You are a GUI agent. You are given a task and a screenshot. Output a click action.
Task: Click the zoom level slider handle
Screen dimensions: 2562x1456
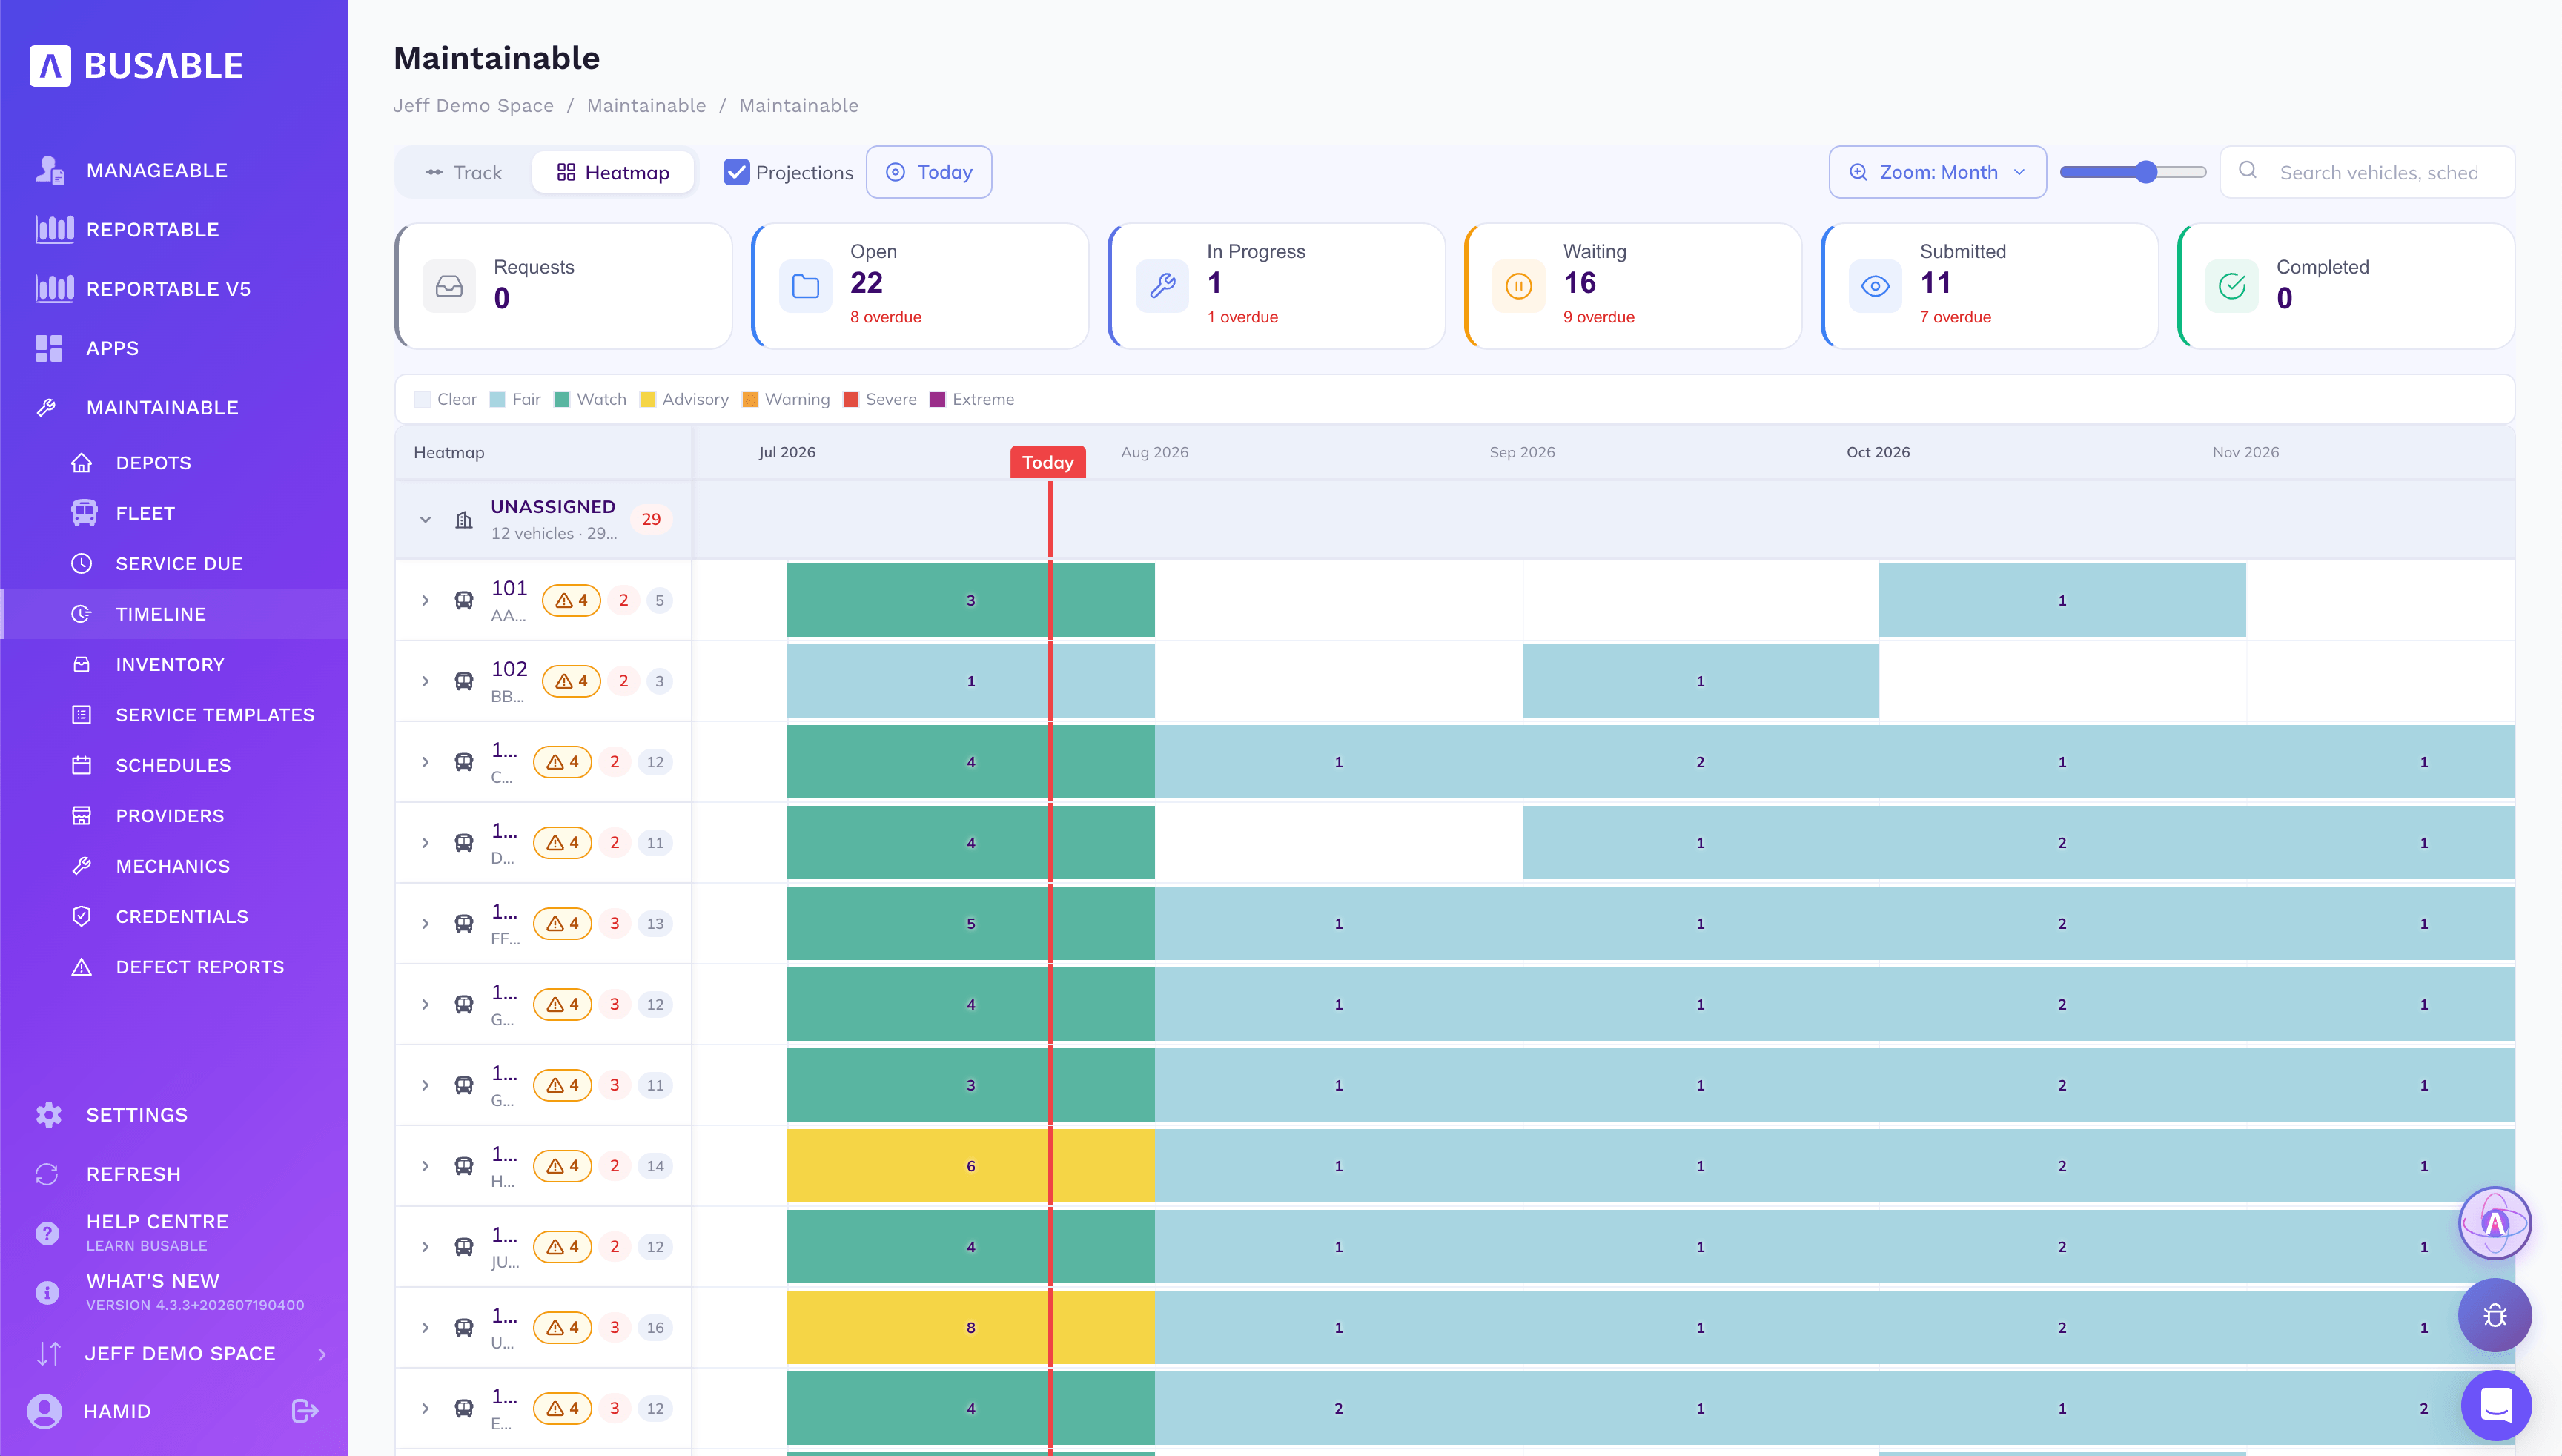click(2146, 172)
